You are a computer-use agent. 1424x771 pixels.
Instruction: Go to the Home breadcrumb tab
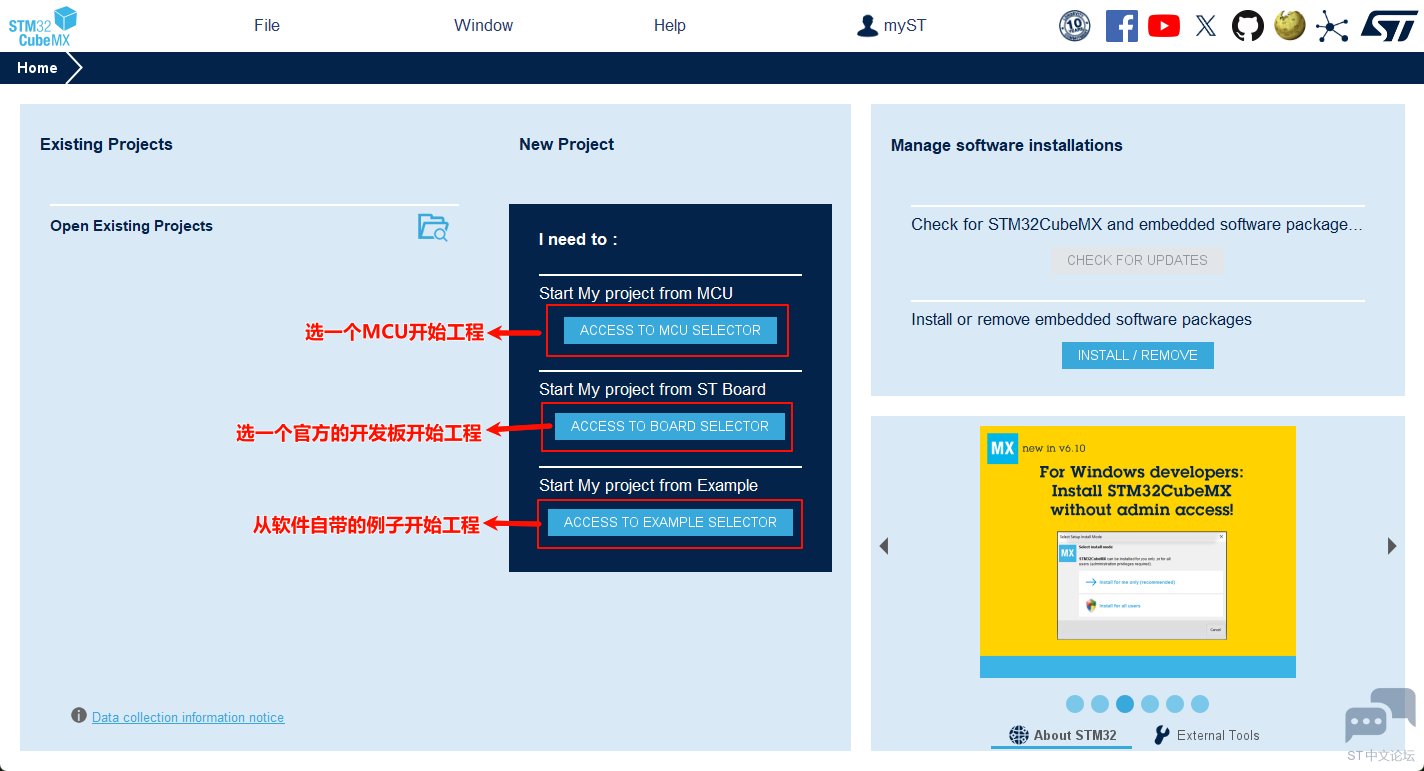pos(37,68)
